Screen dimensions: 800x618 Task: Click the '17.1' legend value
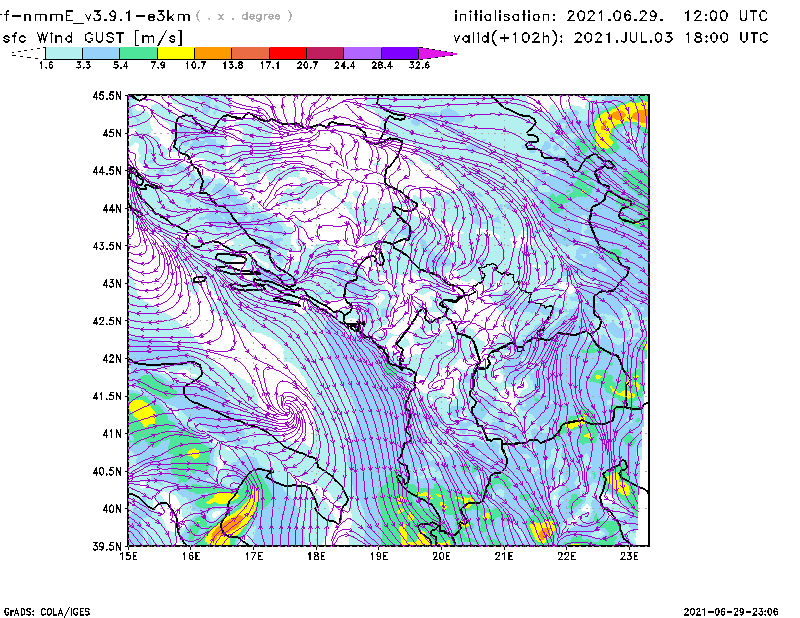click(x=270, y=65)
